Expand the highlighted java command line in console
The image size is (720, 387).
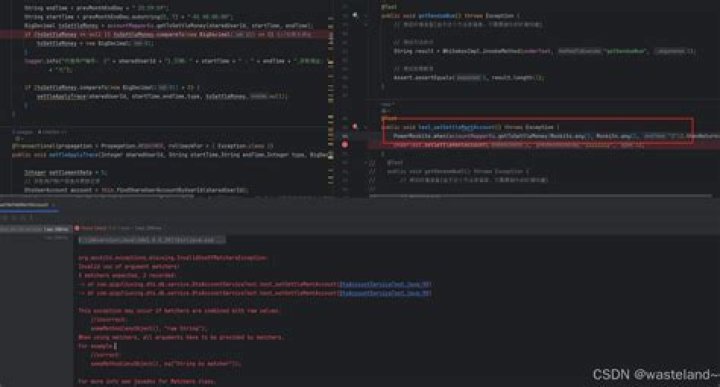coord(152,240)
